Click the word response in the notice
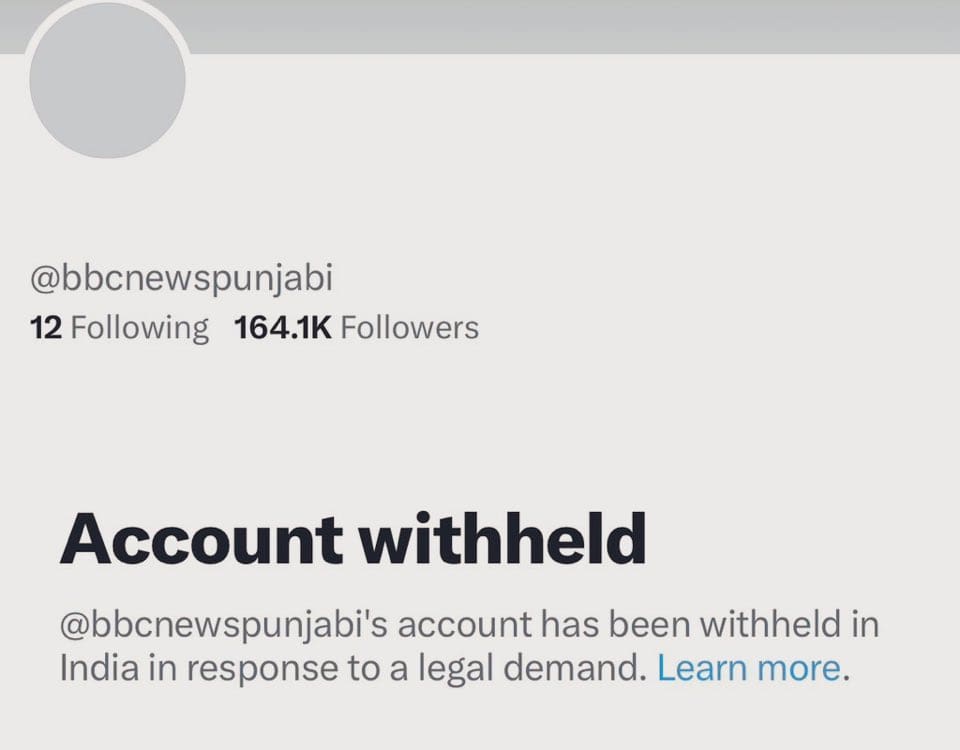The height and width of the screenshot is (750, 960). (261, 668)
